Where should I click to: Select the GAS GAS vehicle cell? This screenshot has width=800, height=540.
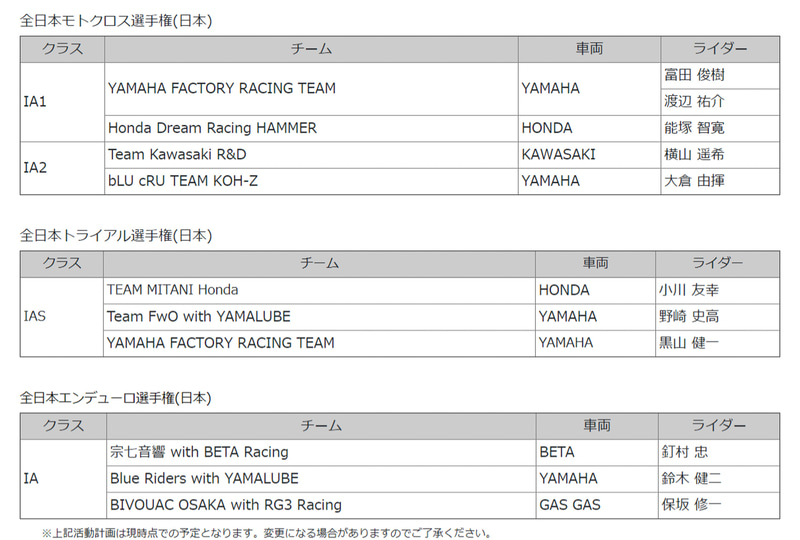(569, 505)
